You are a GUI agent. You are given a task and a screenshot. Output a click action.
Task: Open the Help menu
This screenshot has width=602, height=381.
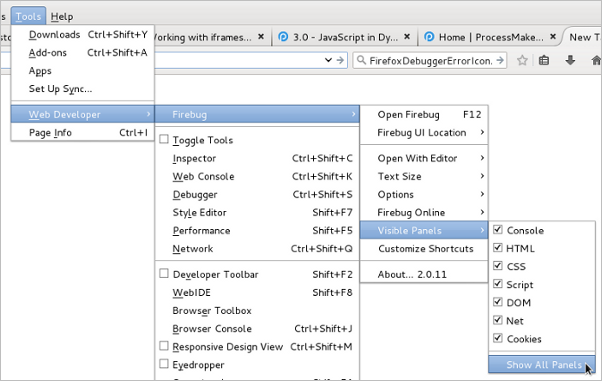click(x=62, y=17)
